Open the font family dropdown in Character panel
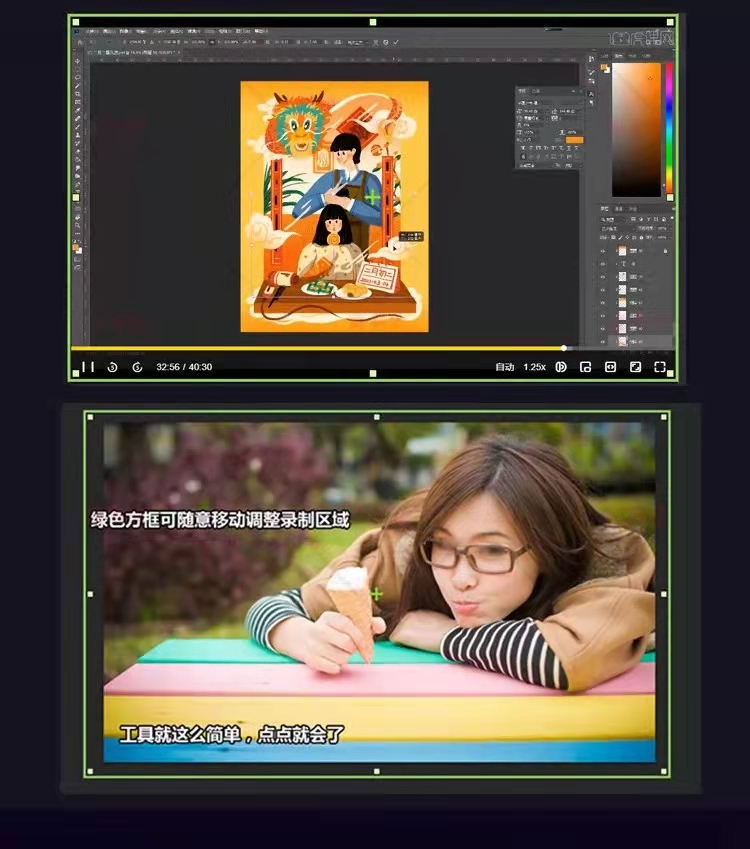The height and width of the screenshot is (849, 750). pos(550,103)
